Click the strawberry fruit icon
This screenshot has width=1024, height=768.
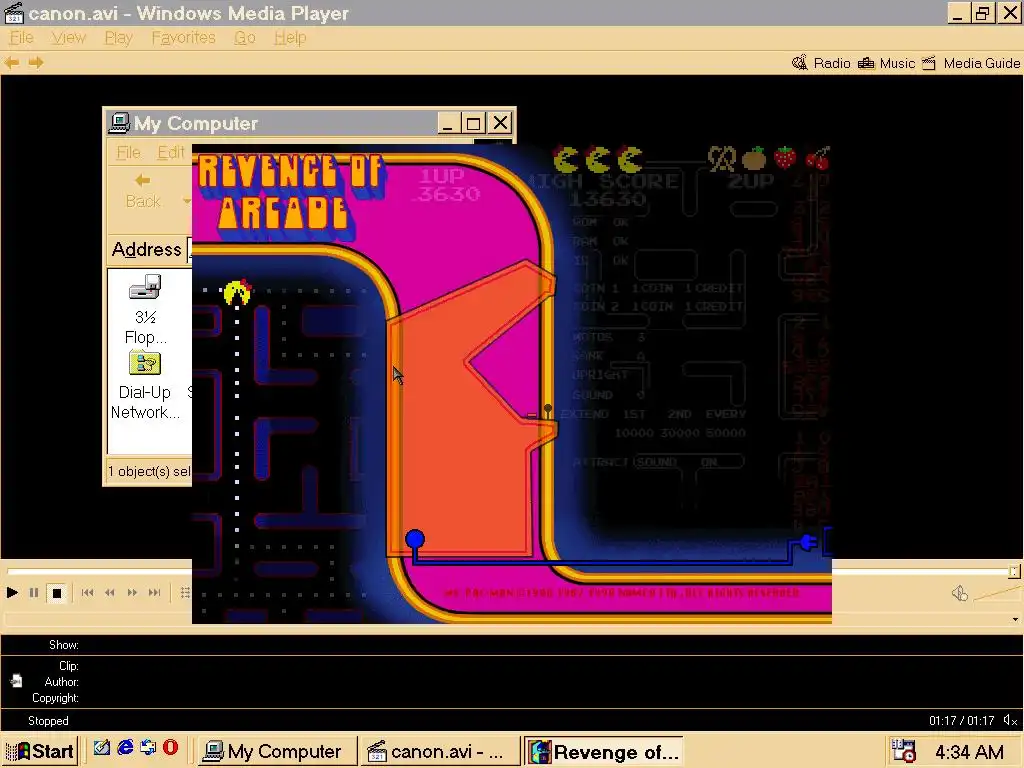coord(785,158)
